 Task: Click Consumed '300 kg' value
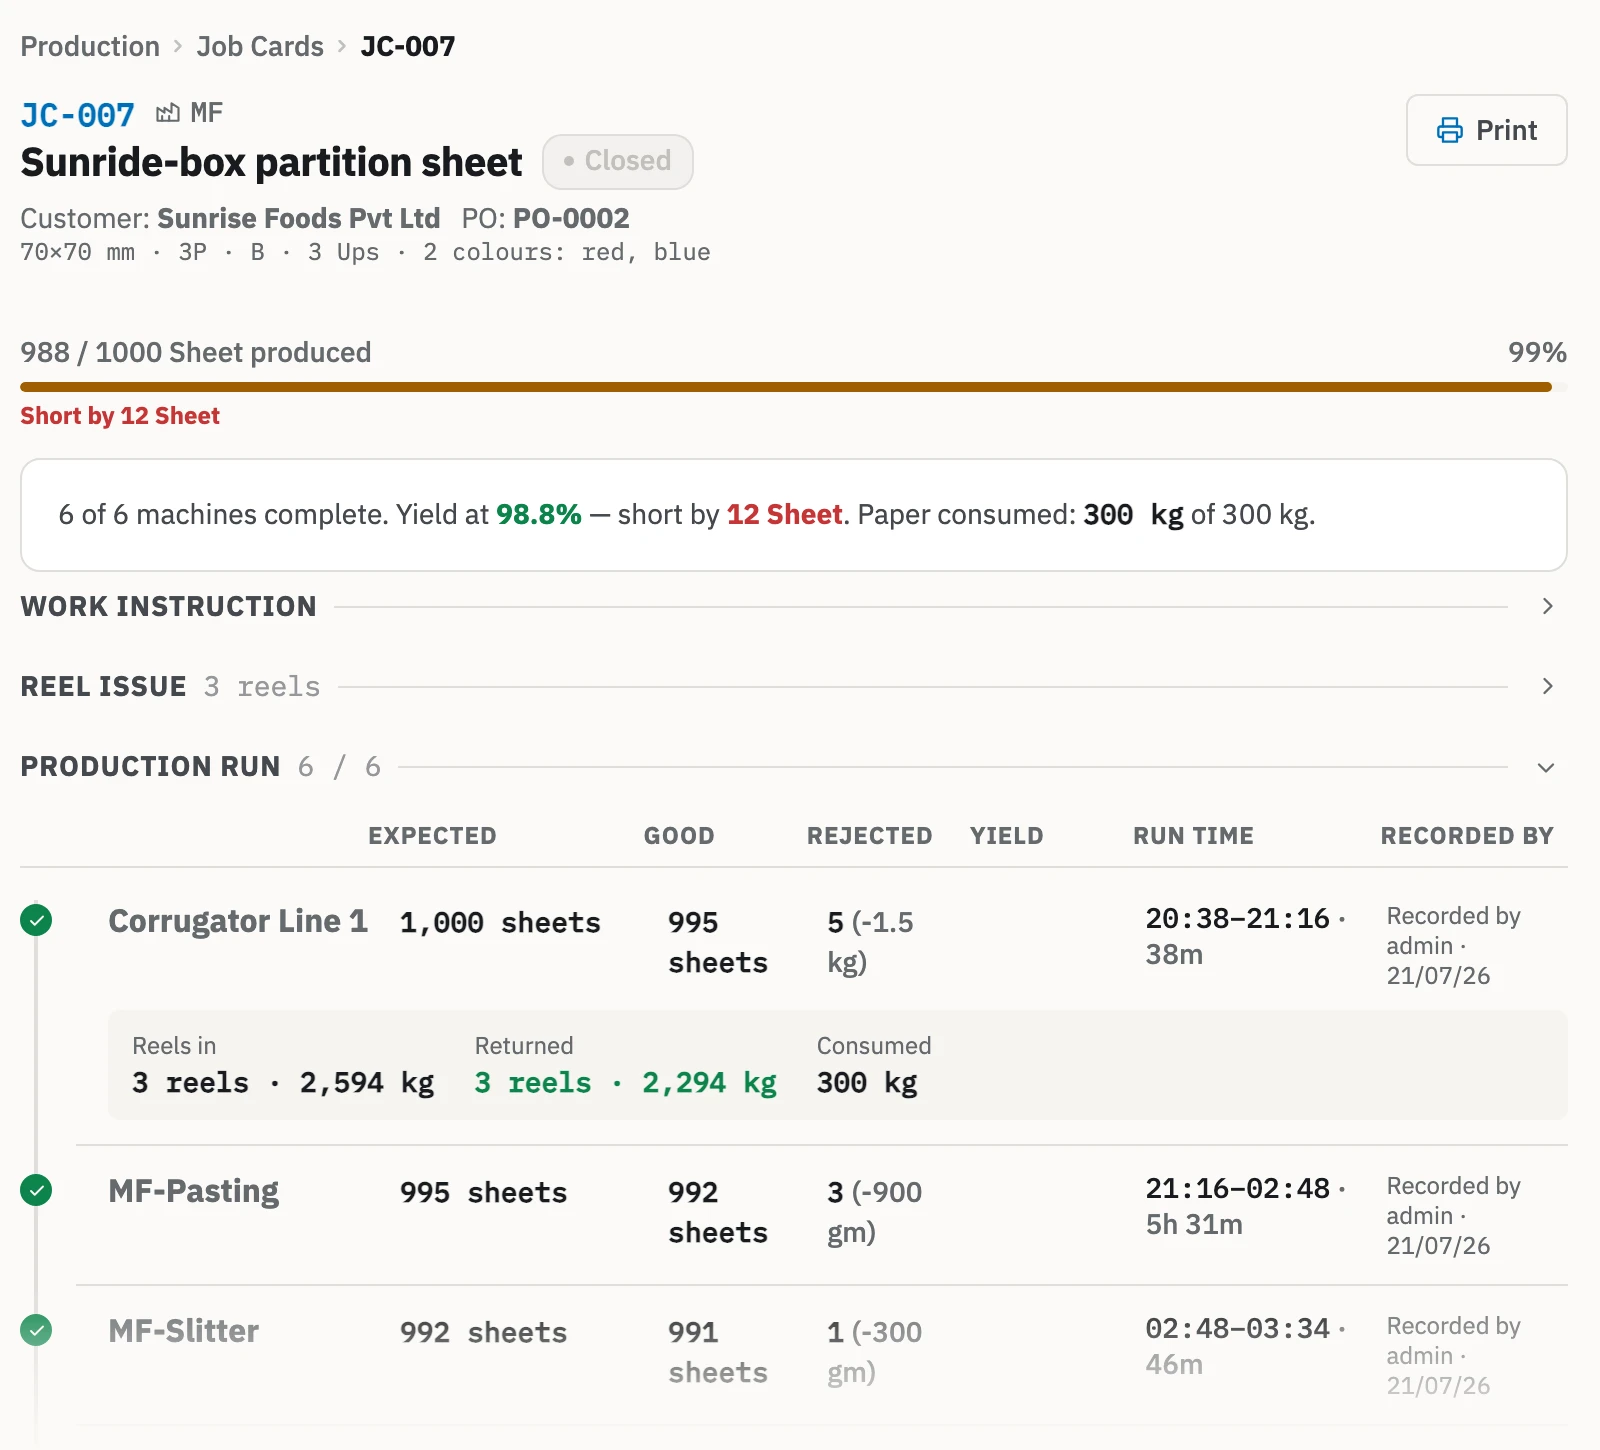pos(867,1083)
